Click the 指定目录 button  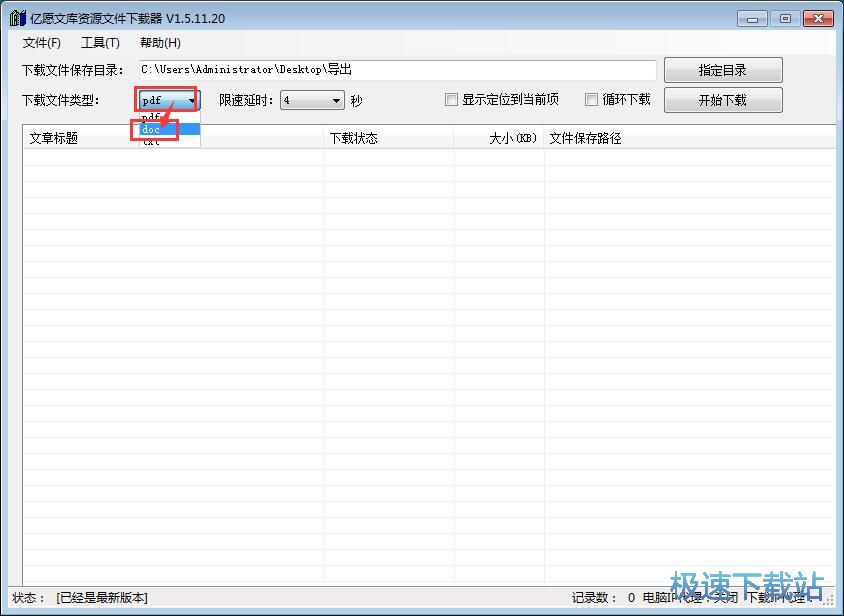(723, 70)
